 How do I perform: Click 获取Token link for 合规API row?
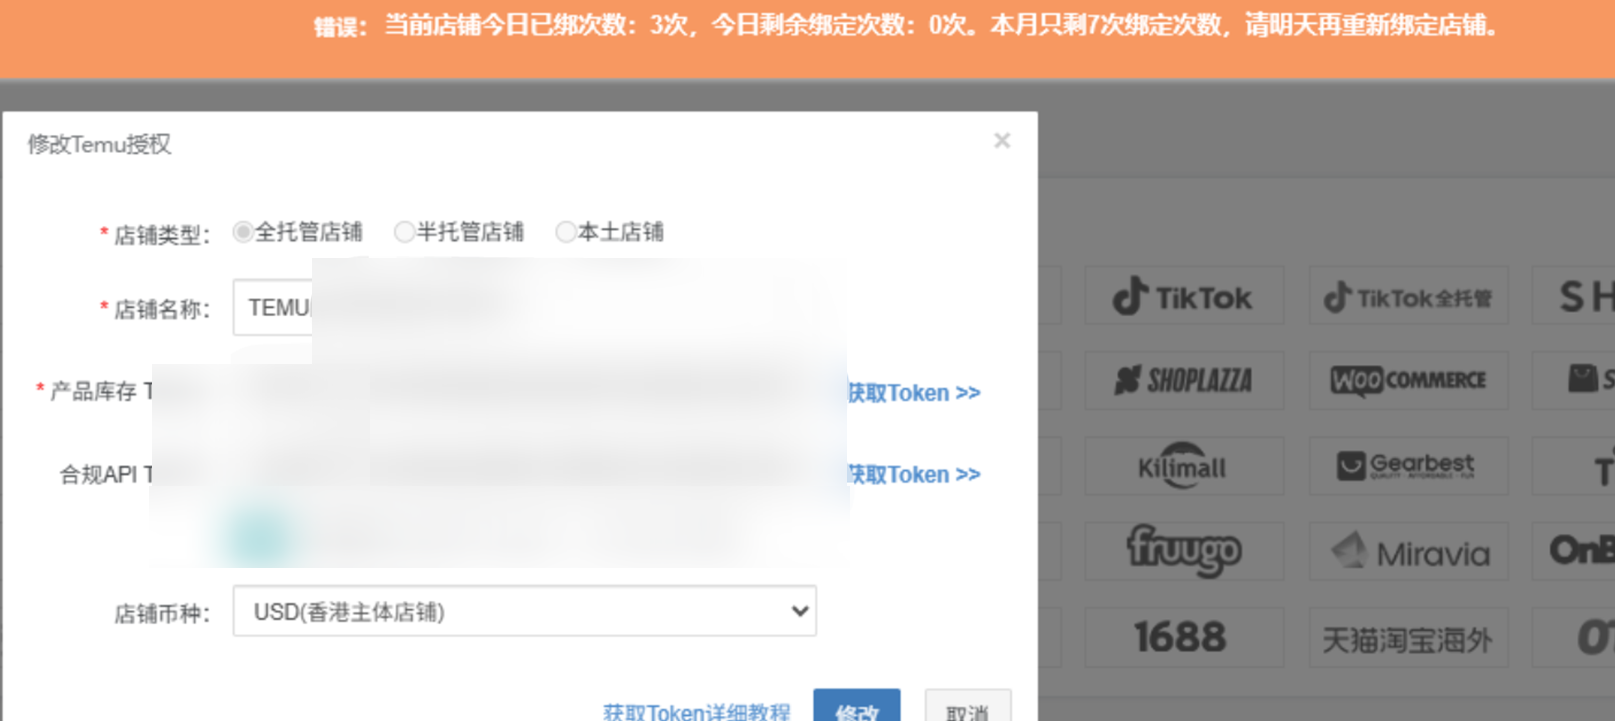click(x=914, y=475)
